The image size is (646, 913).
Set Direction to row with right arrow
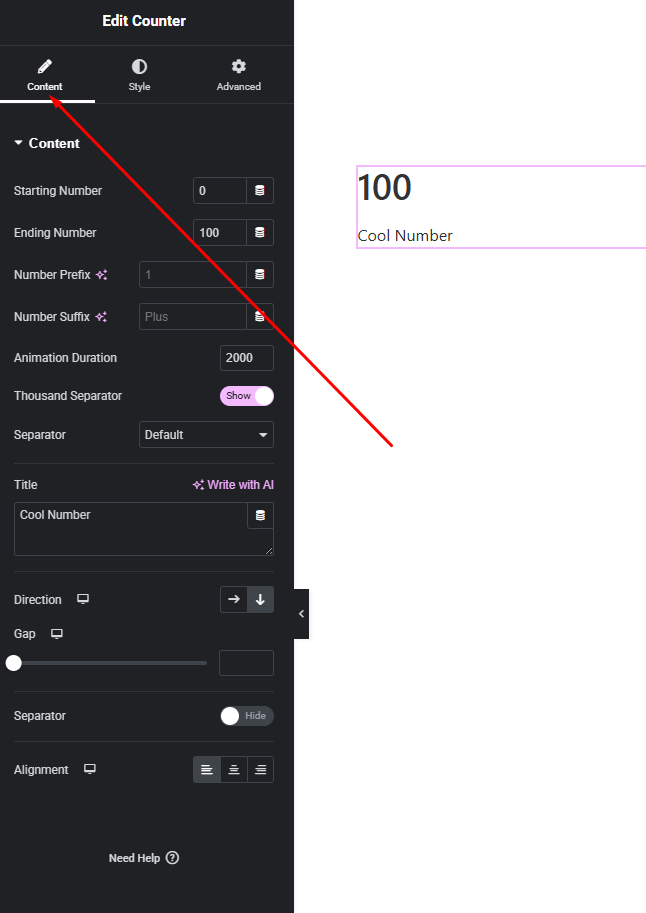point(234,600)
